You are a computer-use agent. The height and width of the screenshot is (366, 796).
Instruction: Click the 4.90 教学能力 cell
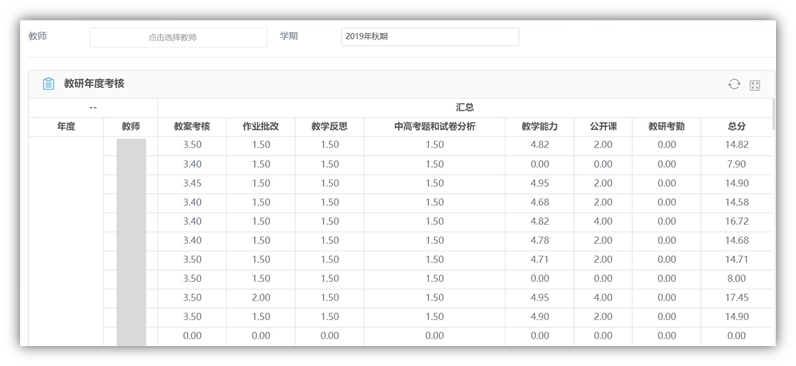pos(540,316)
